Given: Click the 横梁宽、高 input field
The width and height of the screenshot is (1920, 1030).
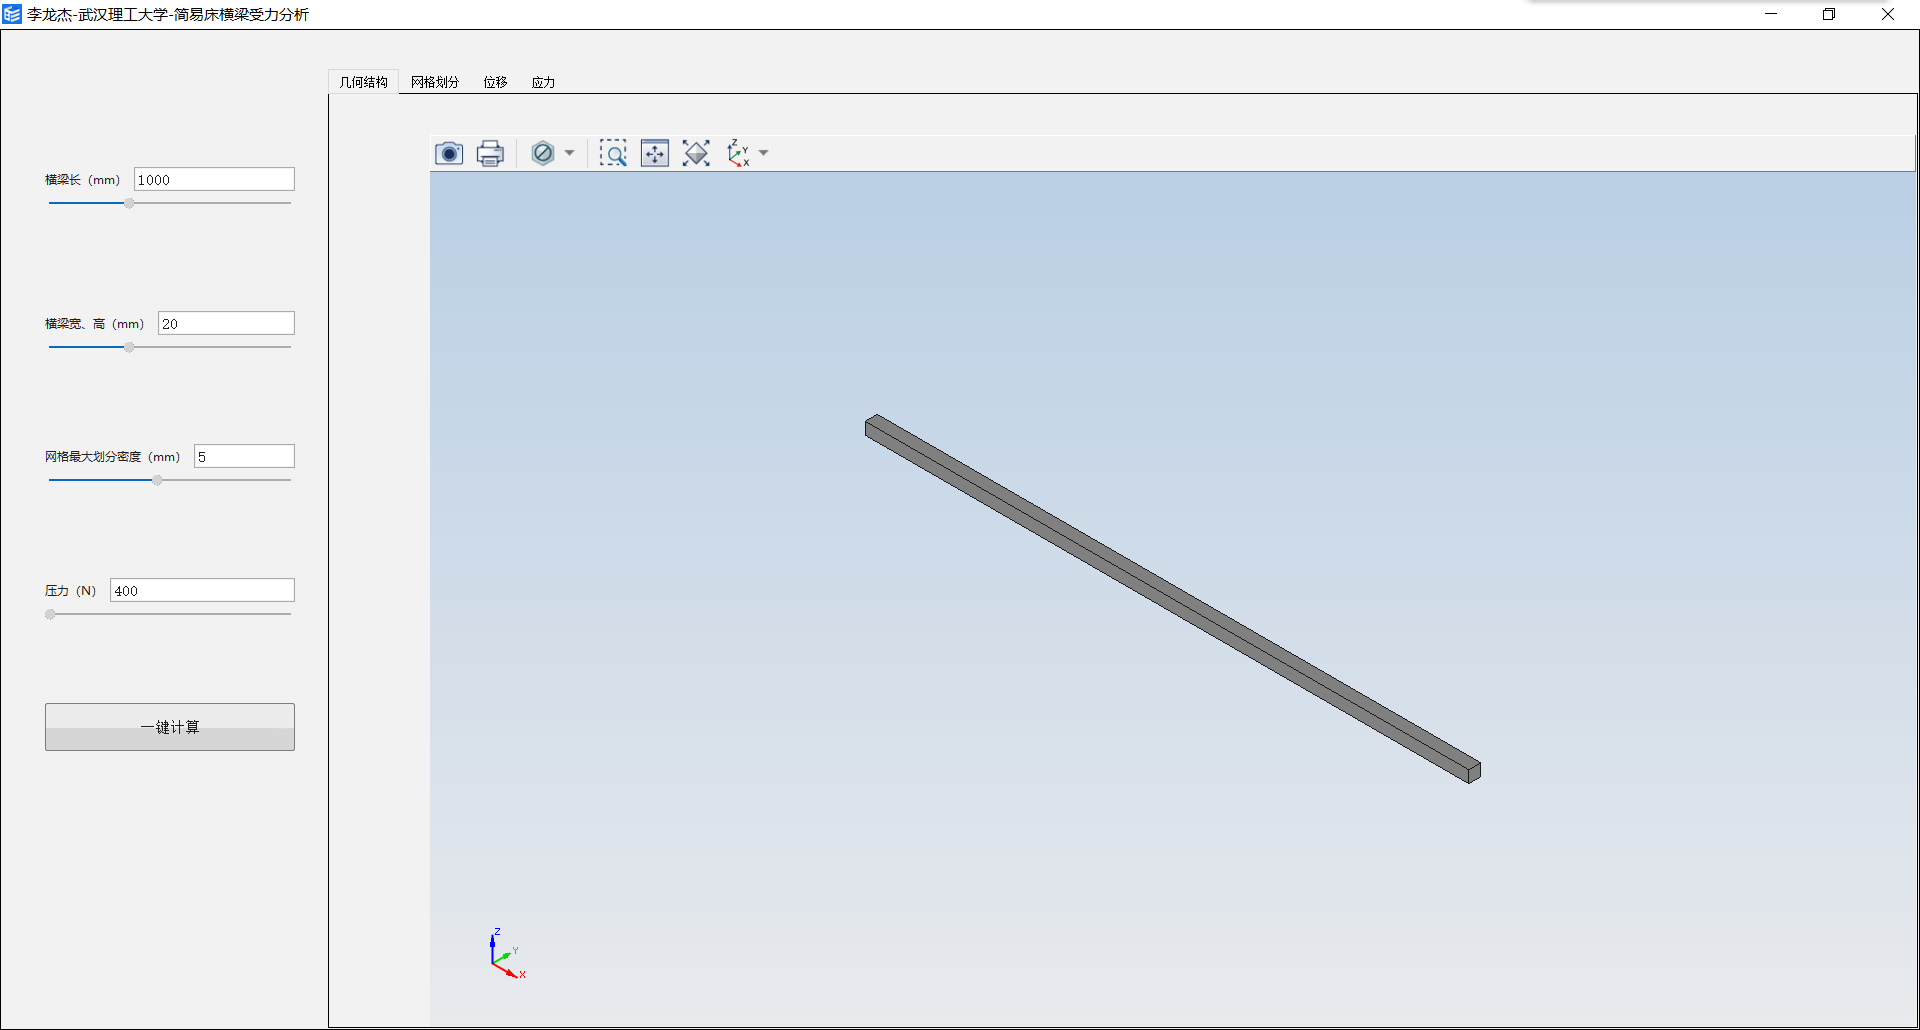Looking at the screenshot, I should coord(226,323).
